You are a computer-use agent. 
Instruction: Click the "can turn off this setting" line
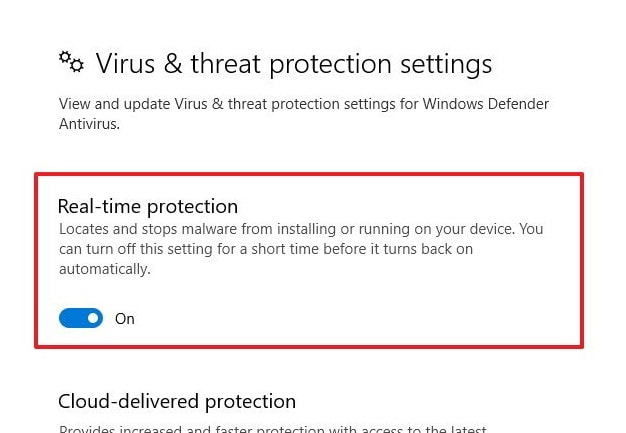click(266, 249)
